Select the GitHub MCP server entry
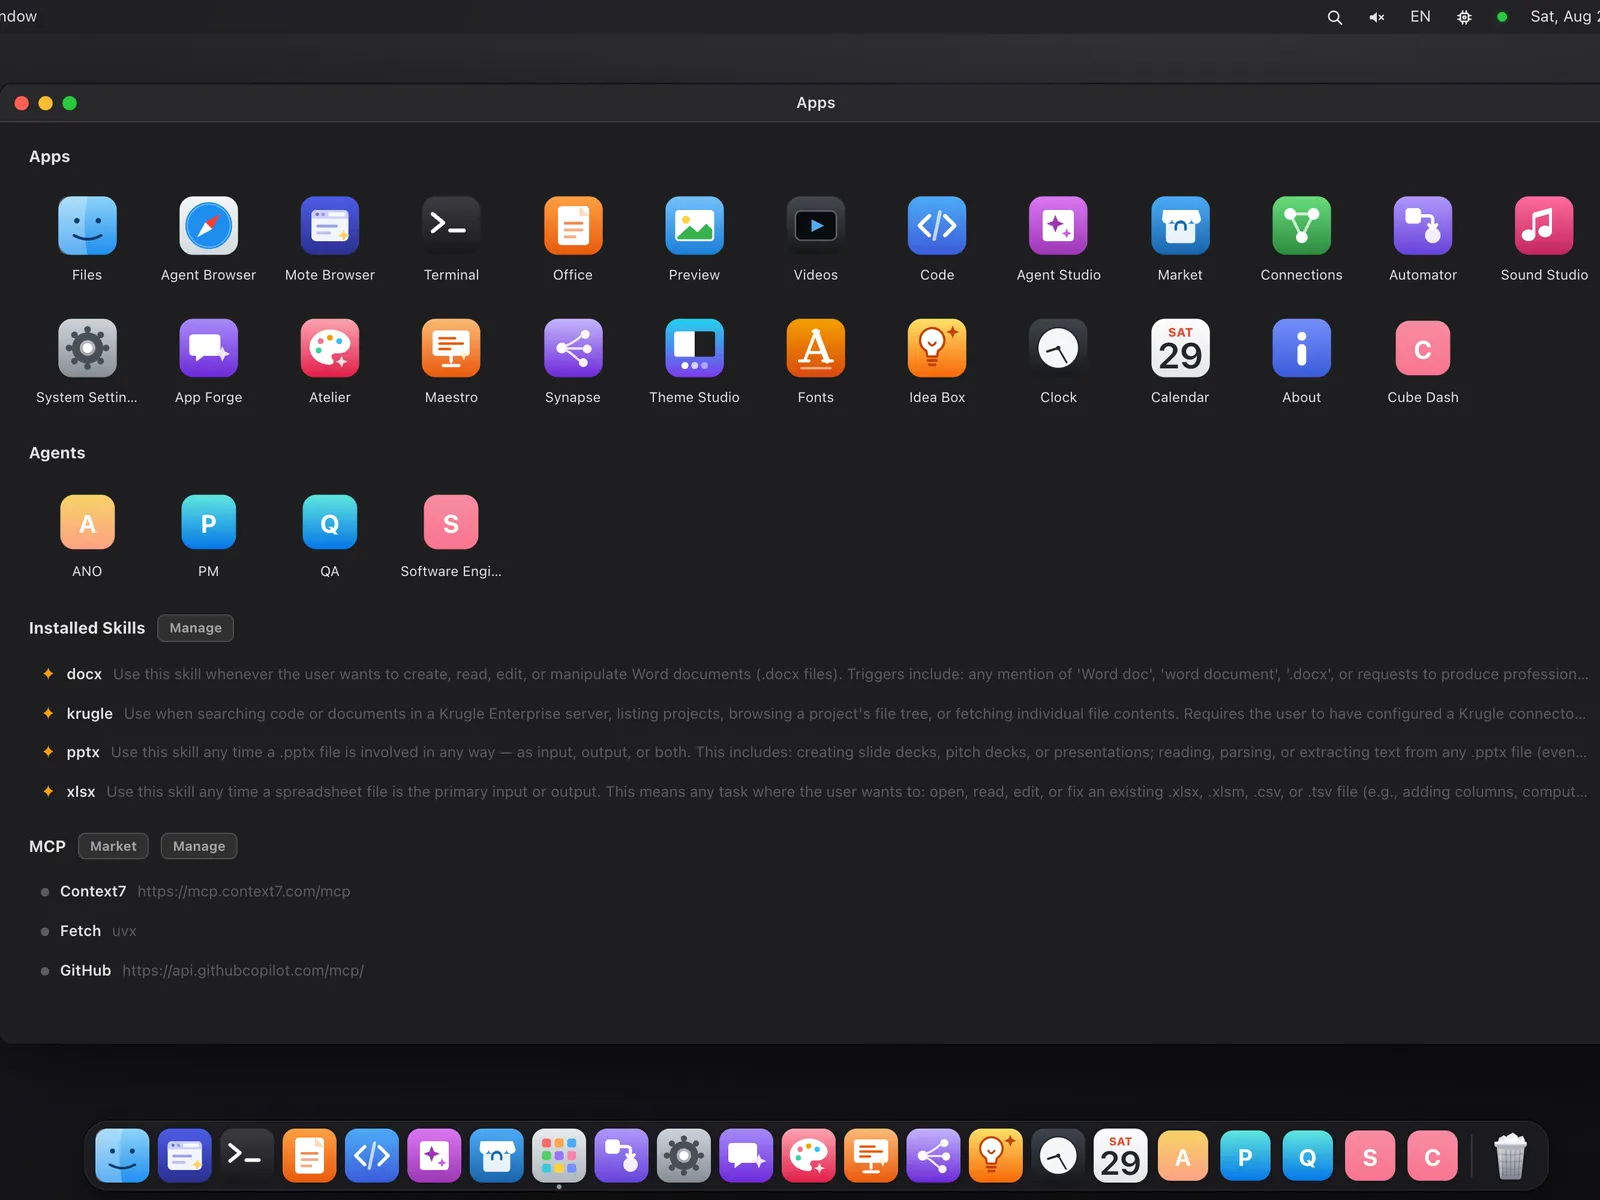 (x=202, y=970)
